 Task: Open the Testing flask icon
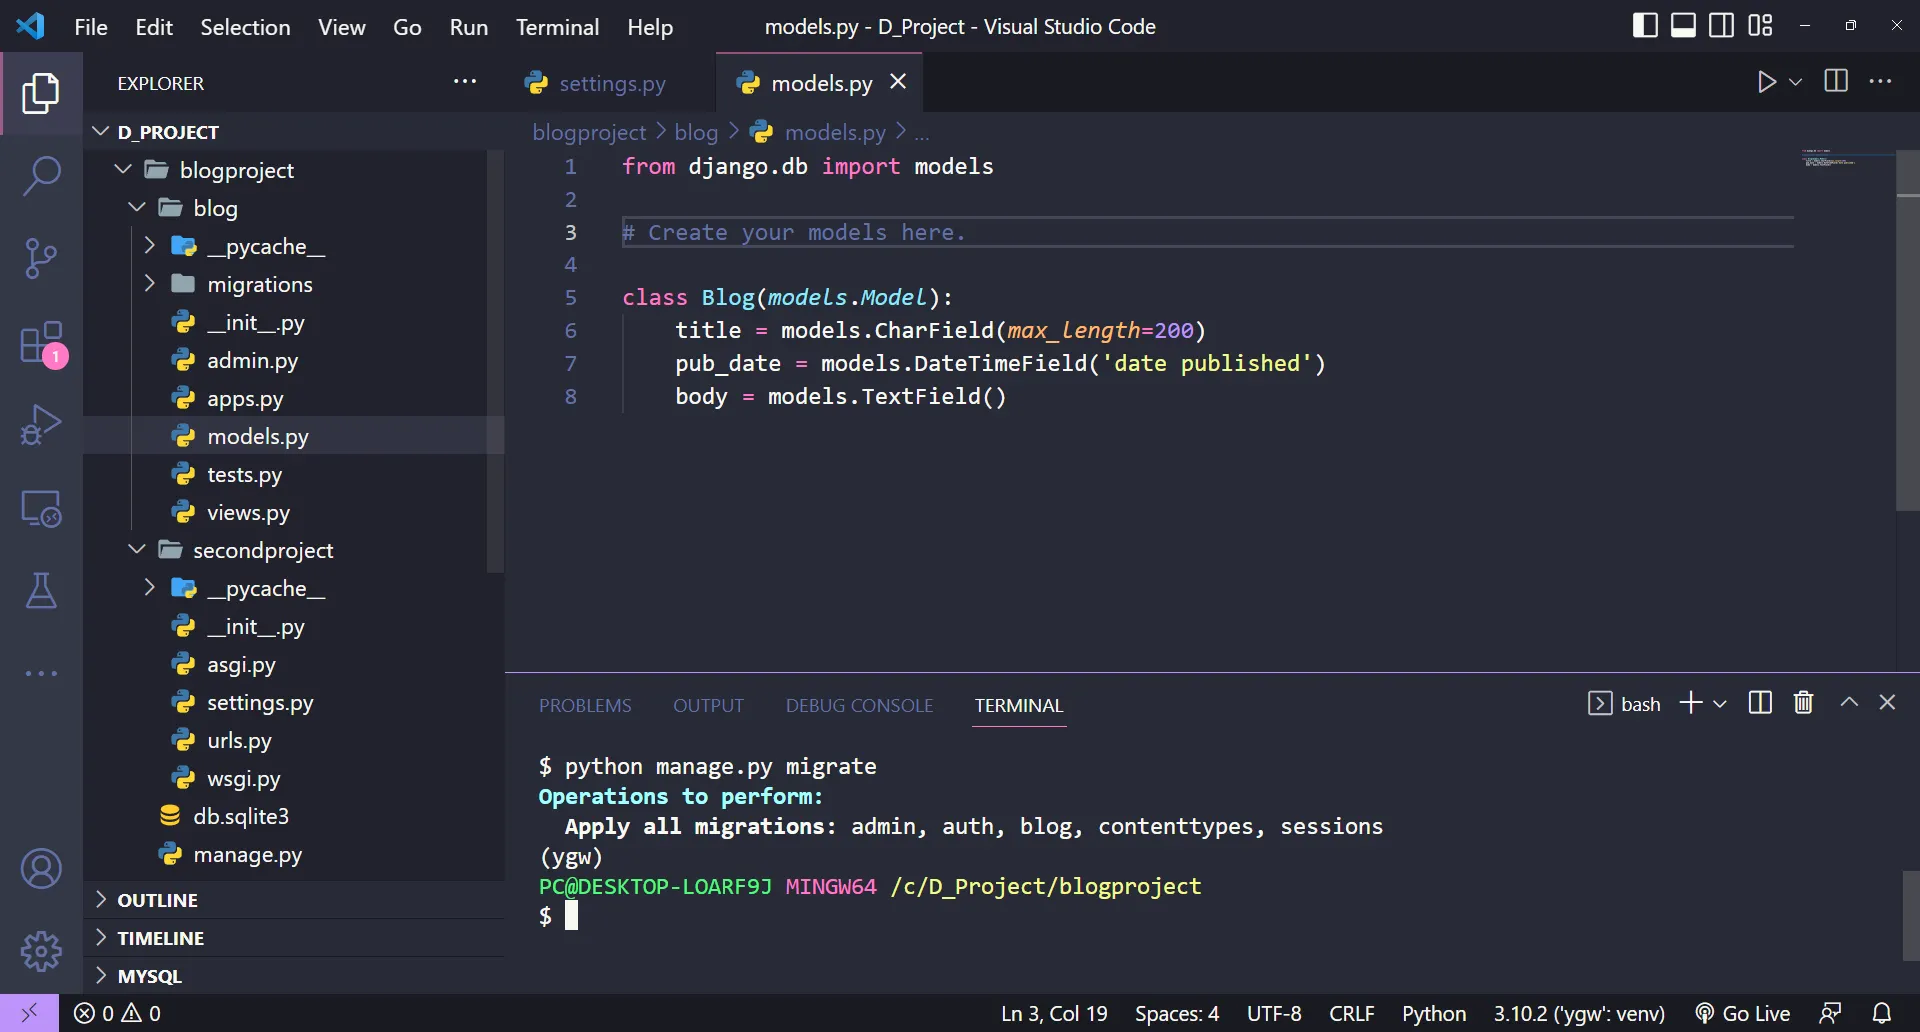point(41,591)
